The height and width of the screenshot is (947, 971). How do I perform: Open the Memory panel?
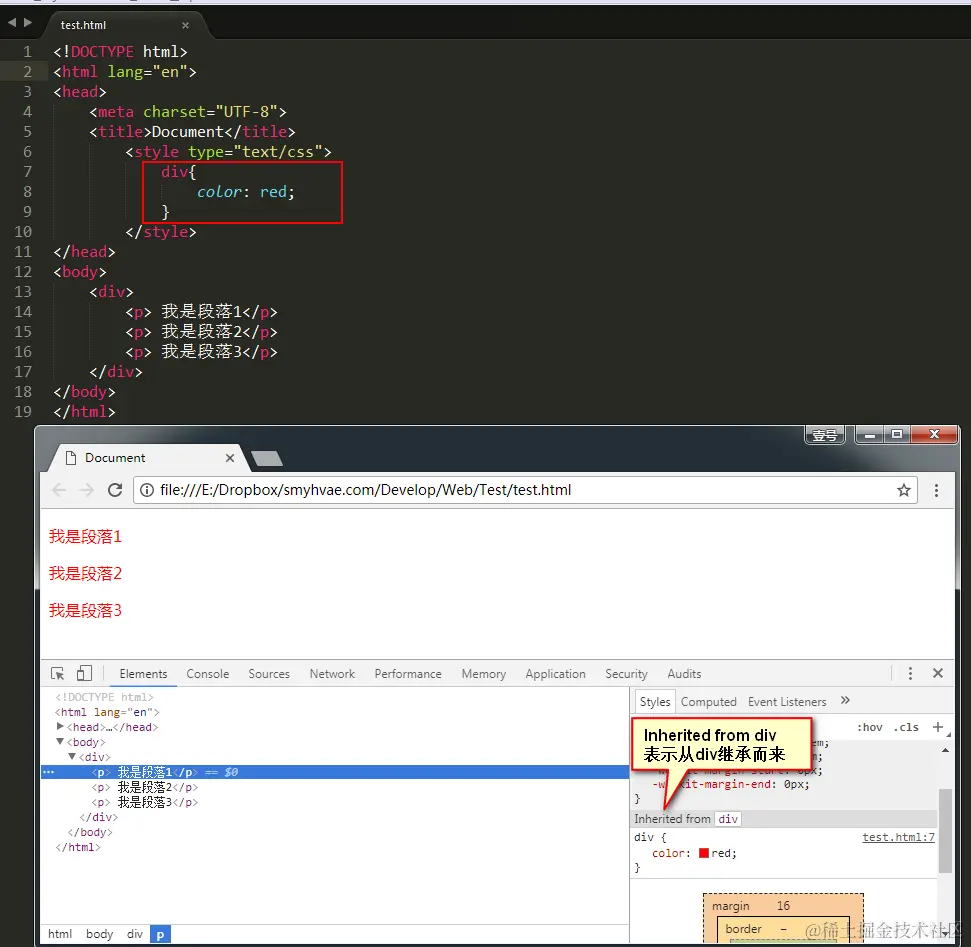[483, 674]
